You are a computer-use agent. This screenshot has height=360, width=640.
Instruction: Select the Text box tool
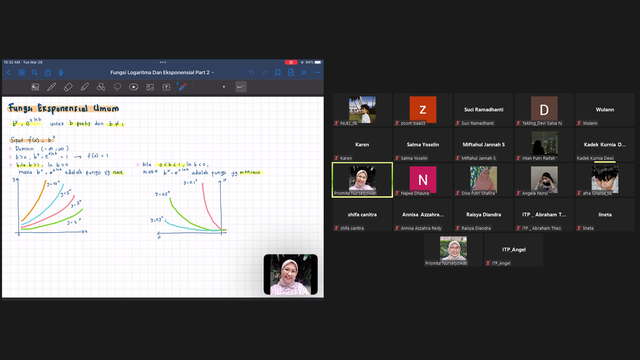point(166,87)
